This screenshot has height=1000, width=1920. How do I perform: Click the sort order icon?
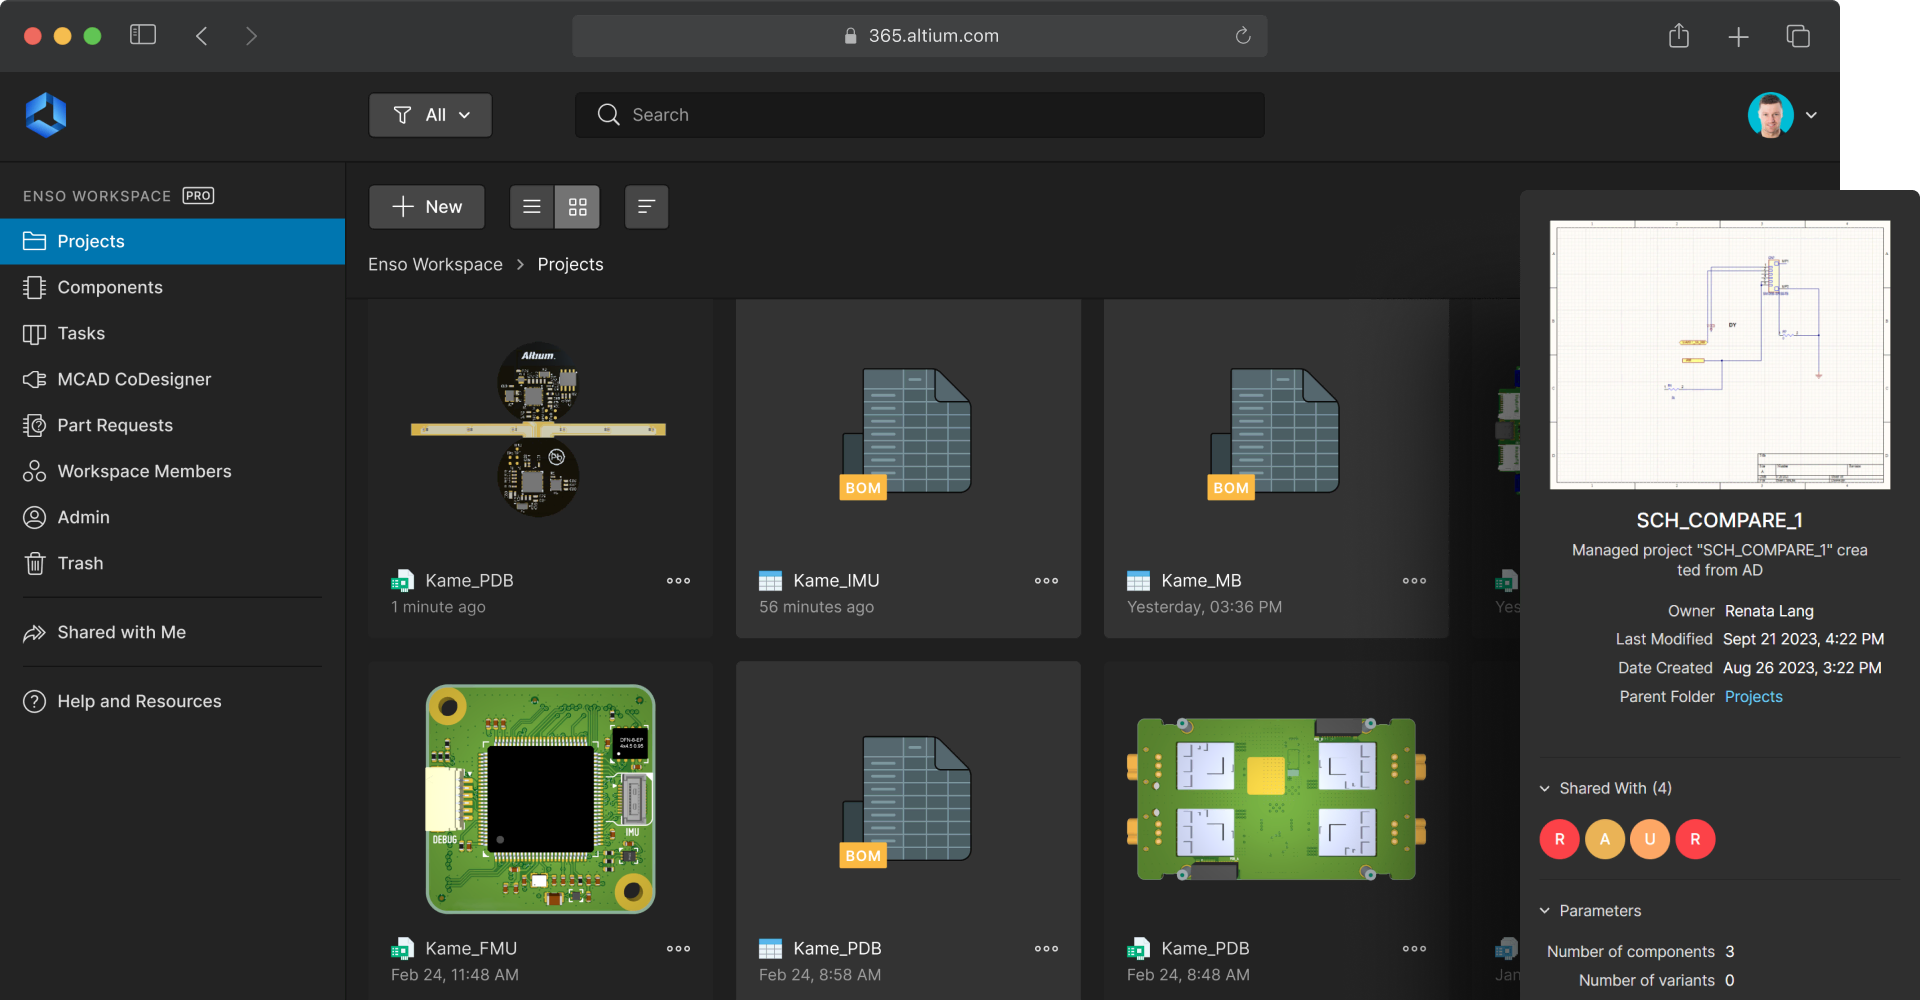coord(646,207)
